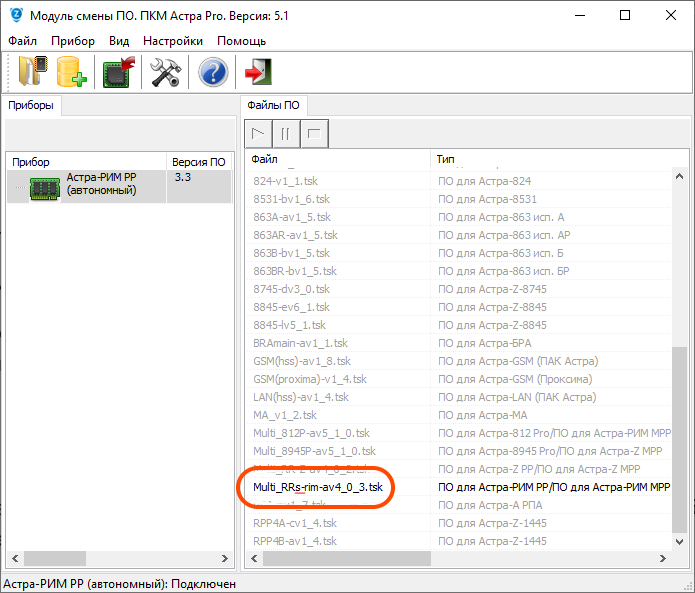Open the Прибор menu

73,41
